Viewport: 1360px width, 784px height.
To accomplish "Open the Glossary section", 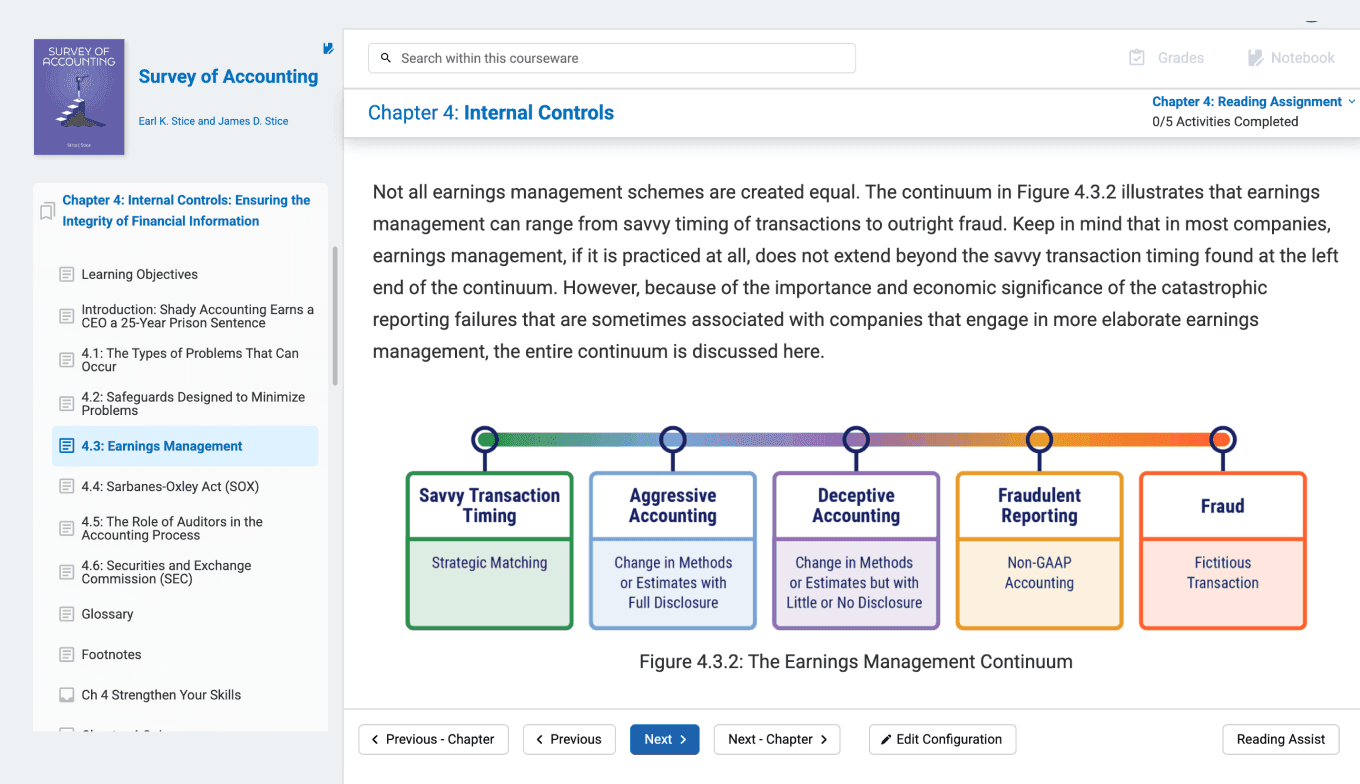I will [107, 614].
